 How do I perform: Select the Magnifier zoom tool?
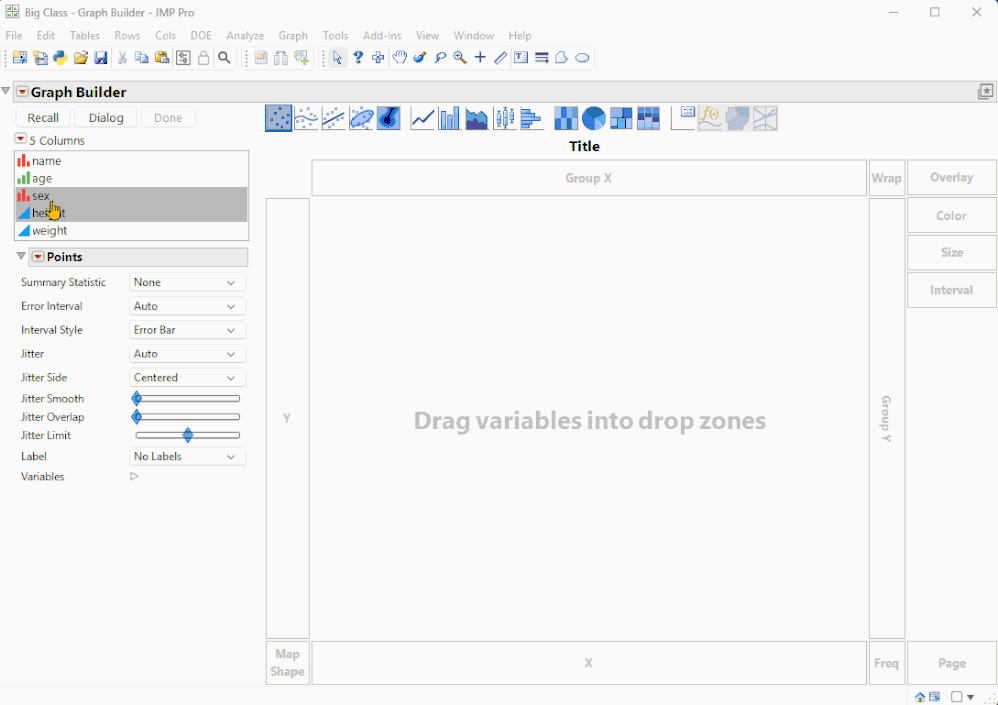[460, 58]
